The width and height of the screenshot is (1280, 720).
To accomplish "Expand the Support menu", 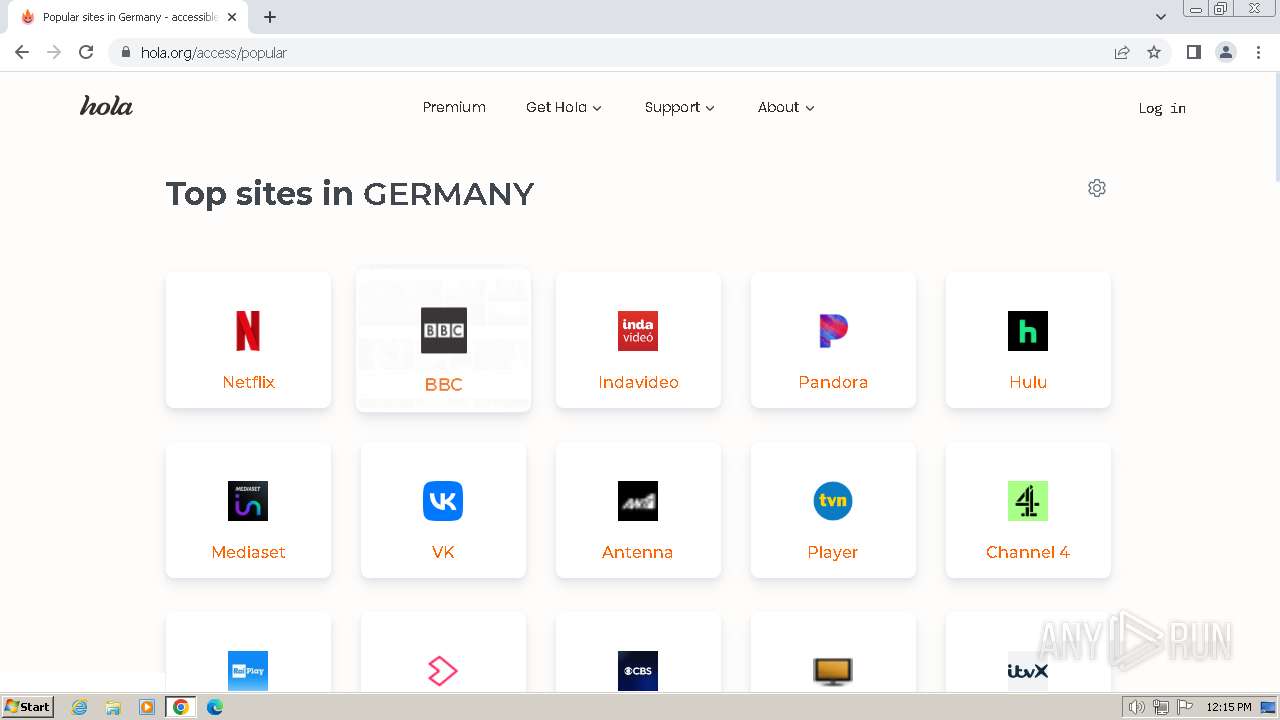I will click(x=680, y=107).
